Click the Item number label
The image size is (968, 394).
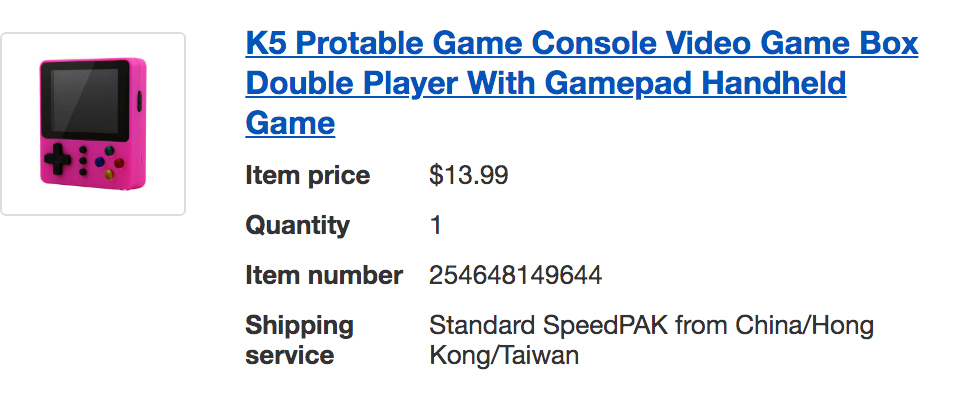pyautogui.click(x=323, y=275)
